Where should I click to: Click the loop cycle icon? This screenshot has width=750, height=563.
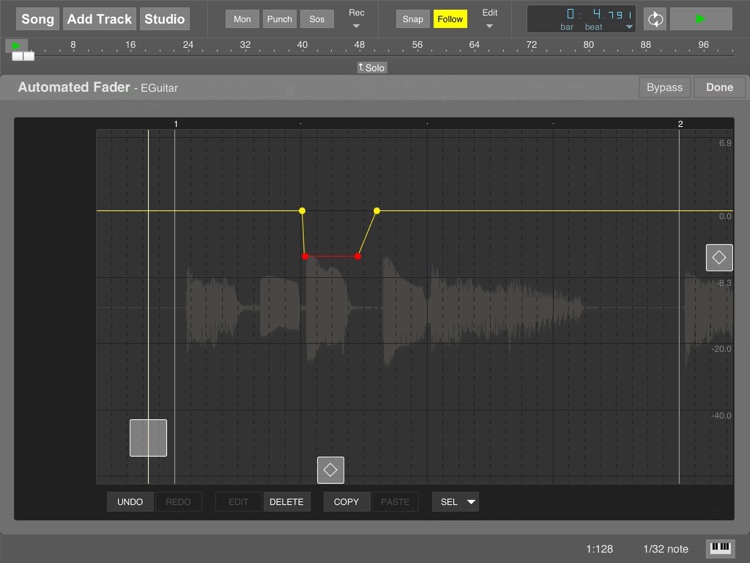(655, 19)
